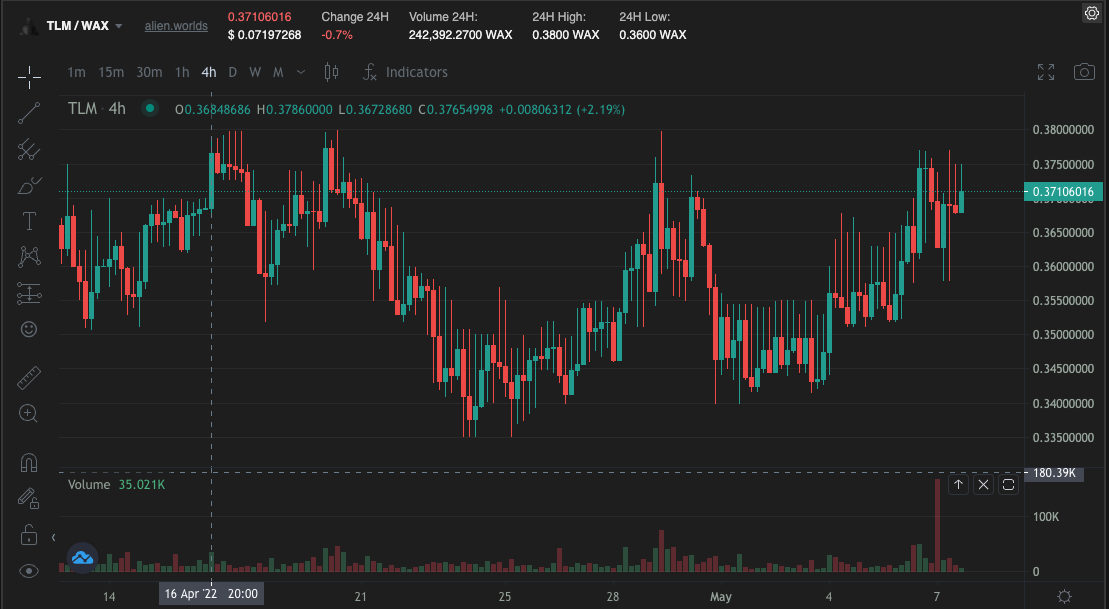This screenshot has width=1109, height=609.
Task: Switch to 1m timeframe
Action: pyautogui.click(x=76, y=72)
